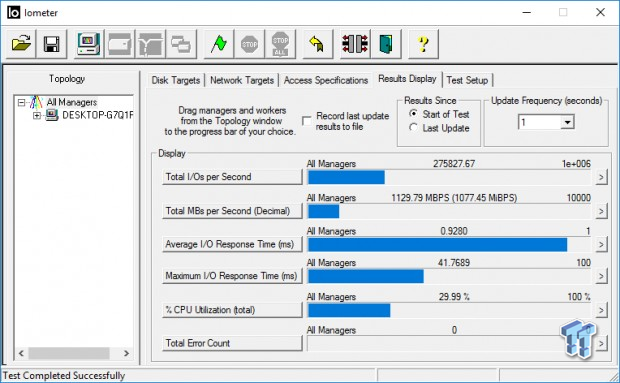
Task: Click the Average I/O Response Time (ms) button
Action: (232, 244)
